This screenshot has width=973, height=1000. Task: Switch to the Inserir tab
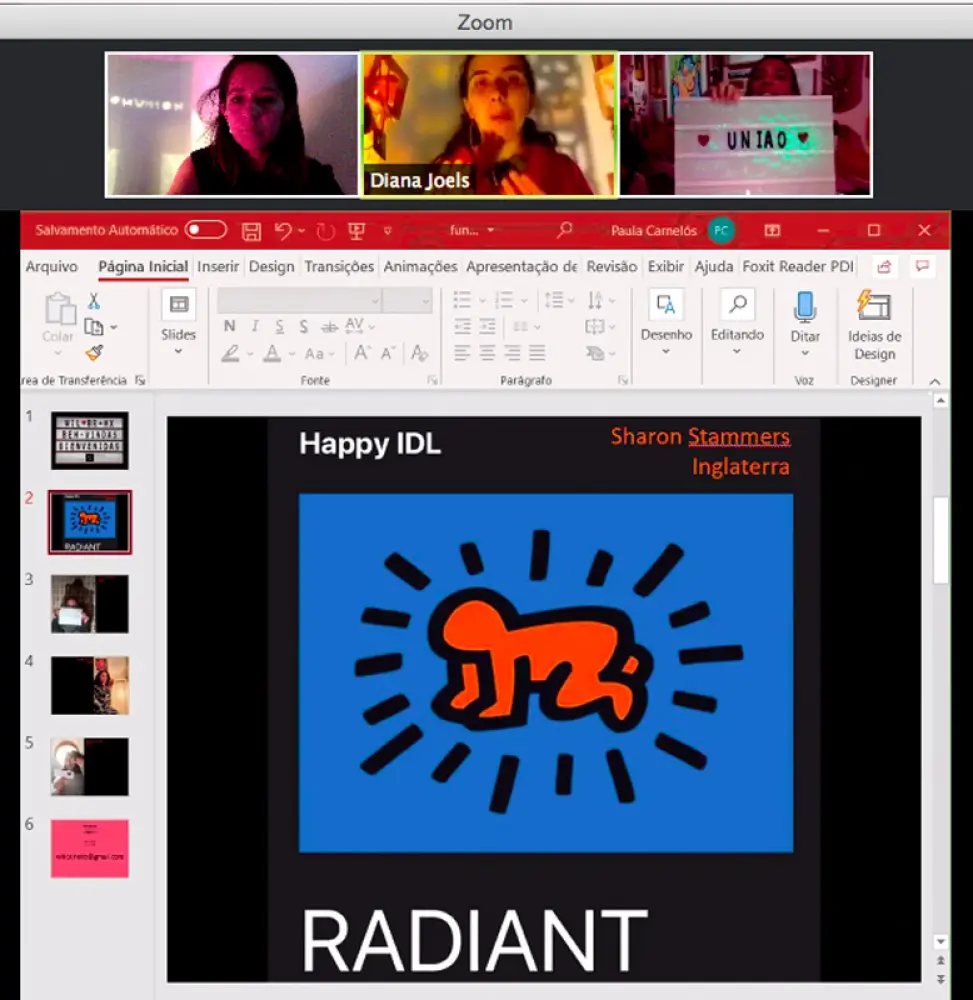click(x=217, y=267)
